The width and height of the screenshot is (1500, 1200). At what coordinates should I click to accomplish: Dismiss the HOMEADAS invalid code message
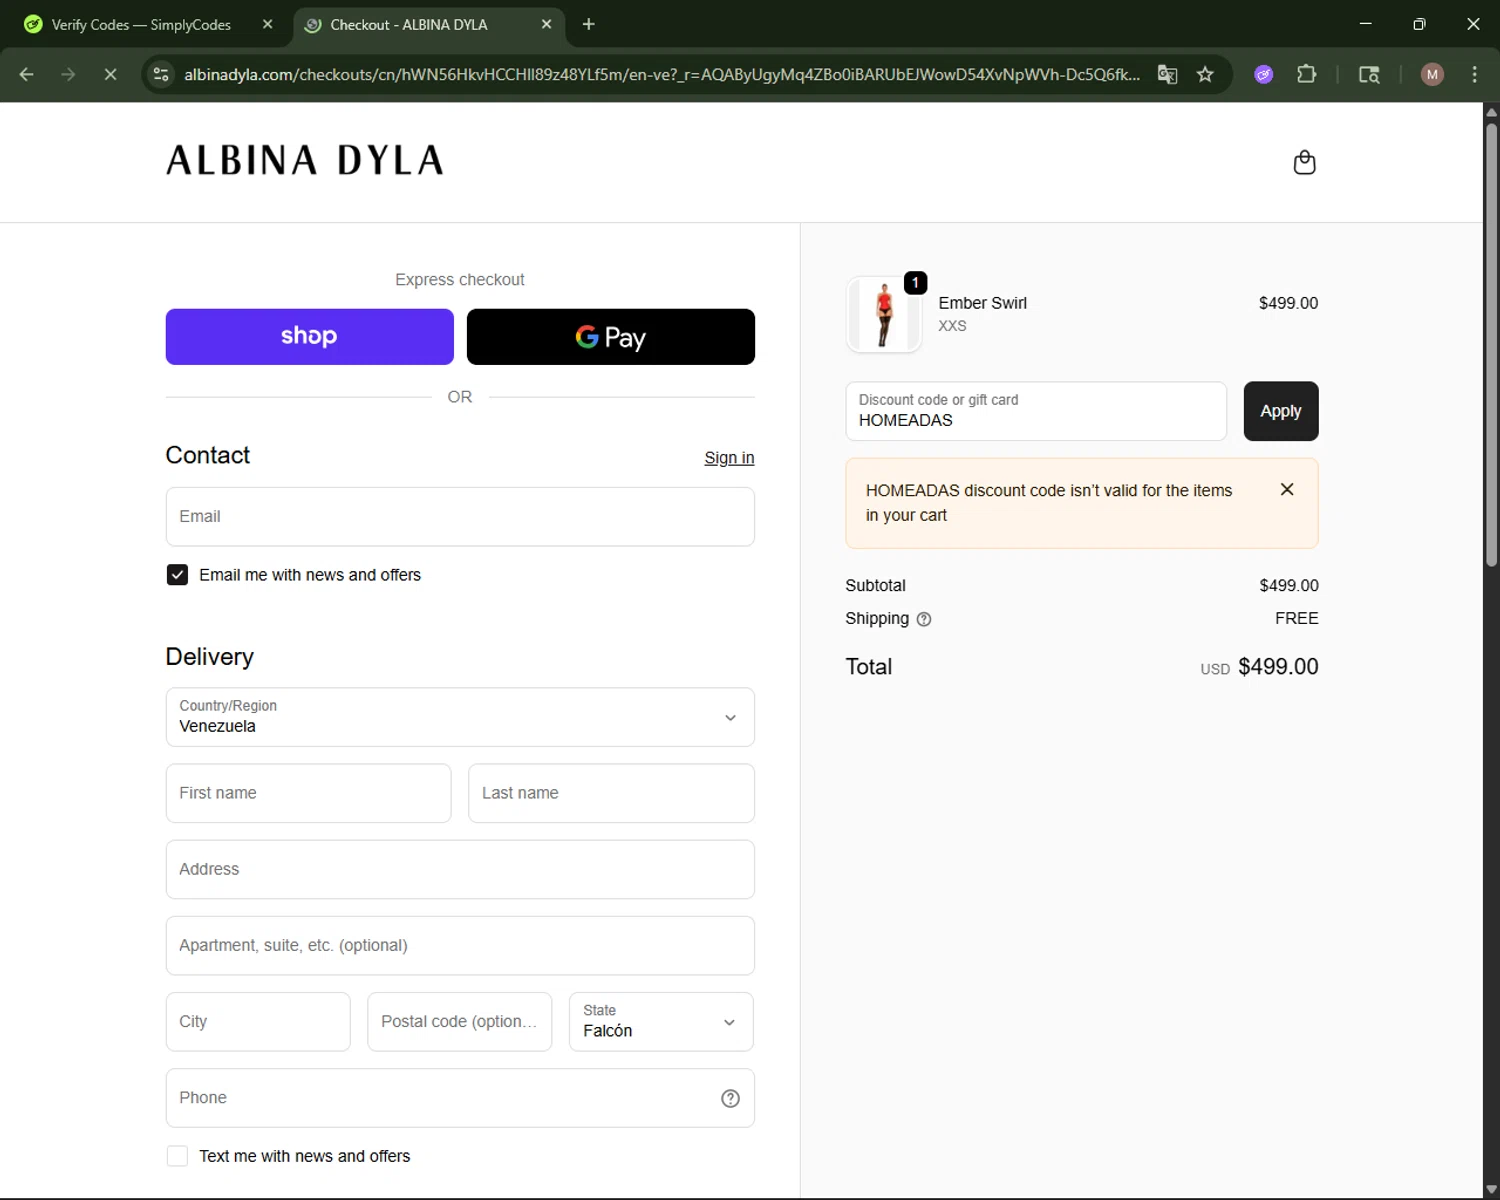[x=1287, y=489]
